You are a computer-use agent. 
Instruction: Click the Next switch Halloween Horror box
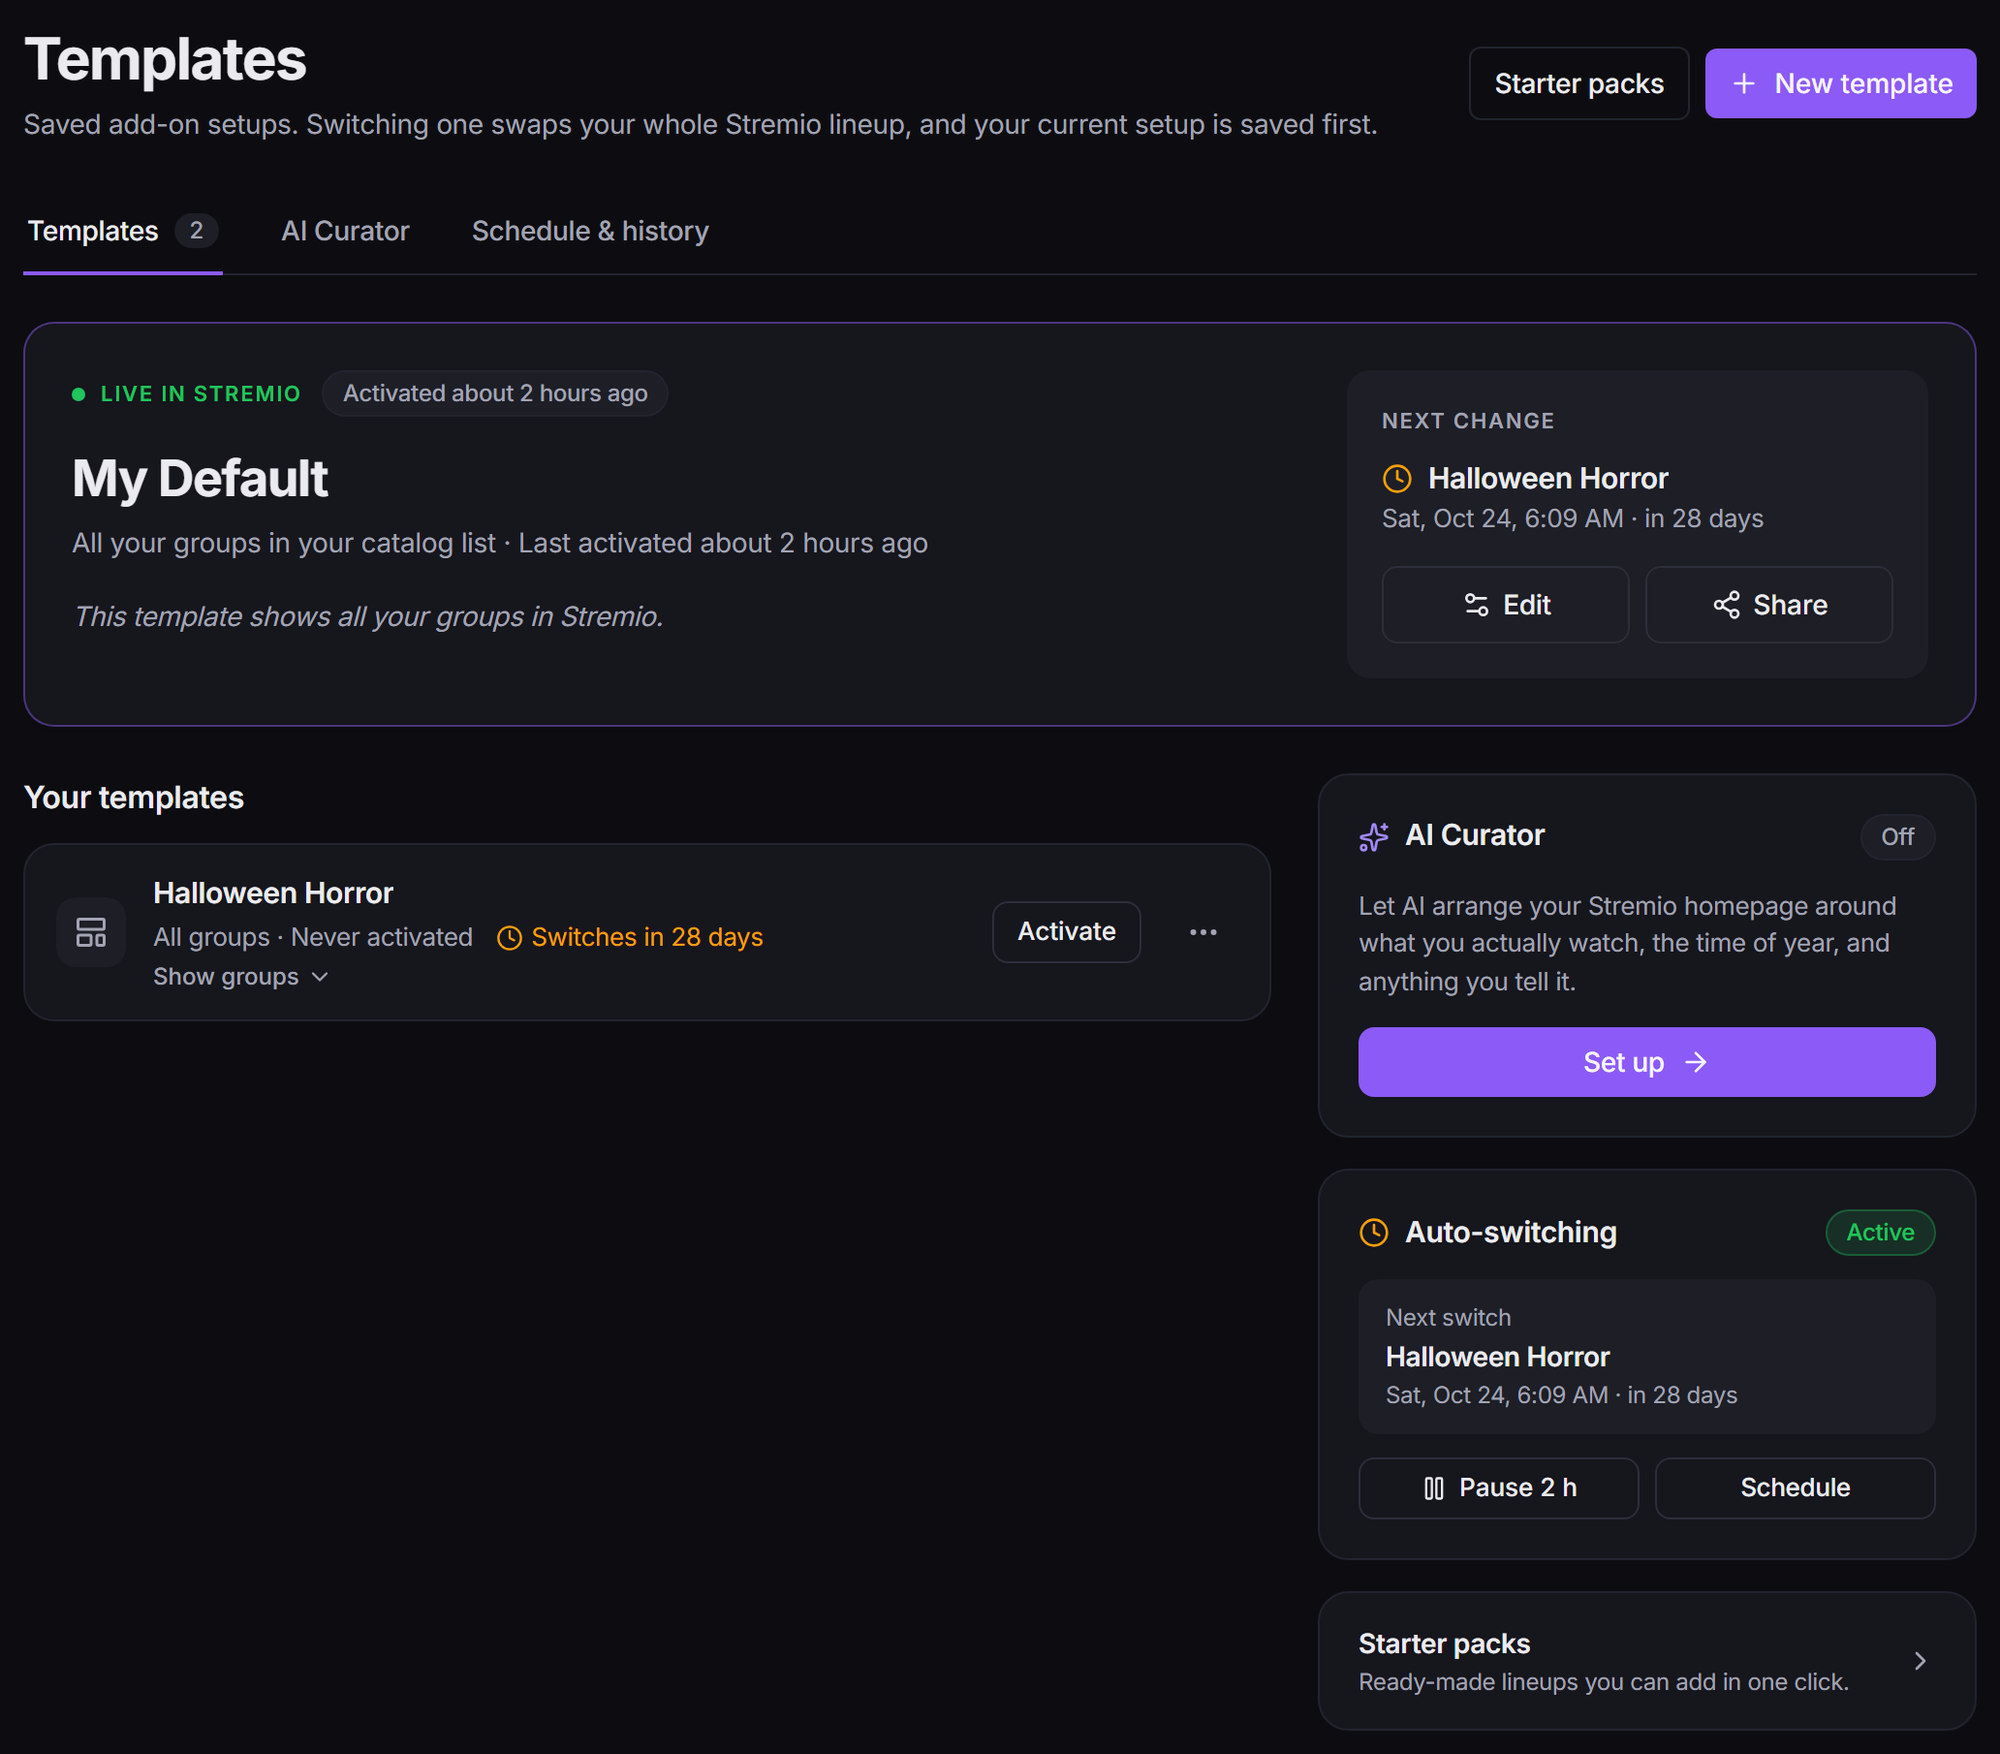point(1646,1357)
